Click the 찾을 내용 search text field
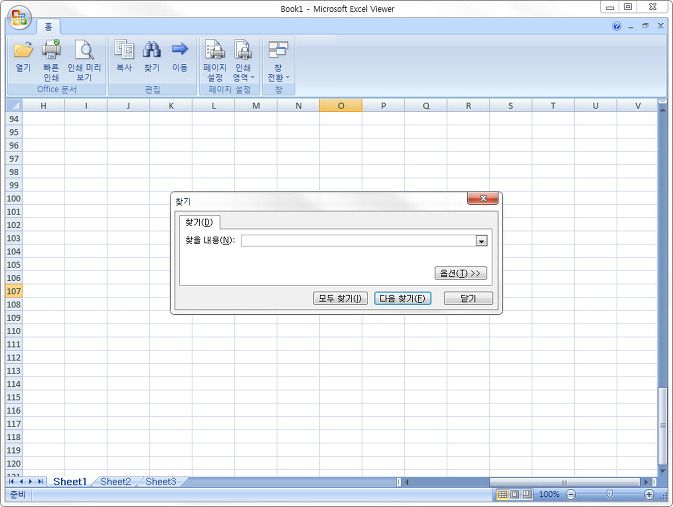Viewport: 673px width, 507px height. click(x=359, y=241)
